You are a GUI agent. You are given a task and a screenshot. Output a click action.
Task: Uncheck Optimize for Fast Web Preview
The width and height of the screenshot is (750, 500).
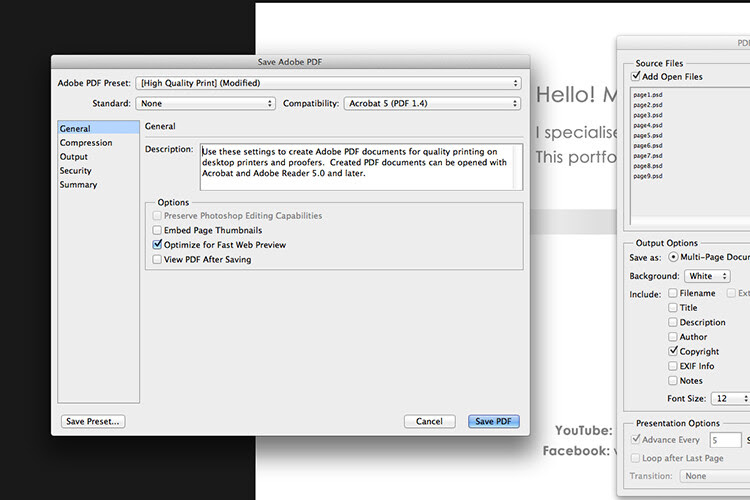pos(157,244)
